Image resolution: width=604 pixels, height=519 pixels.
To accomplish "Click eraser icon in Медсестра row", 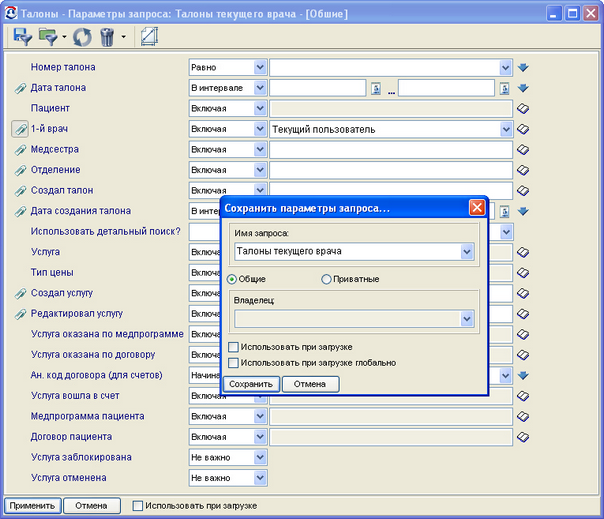I will click(523, 150).
